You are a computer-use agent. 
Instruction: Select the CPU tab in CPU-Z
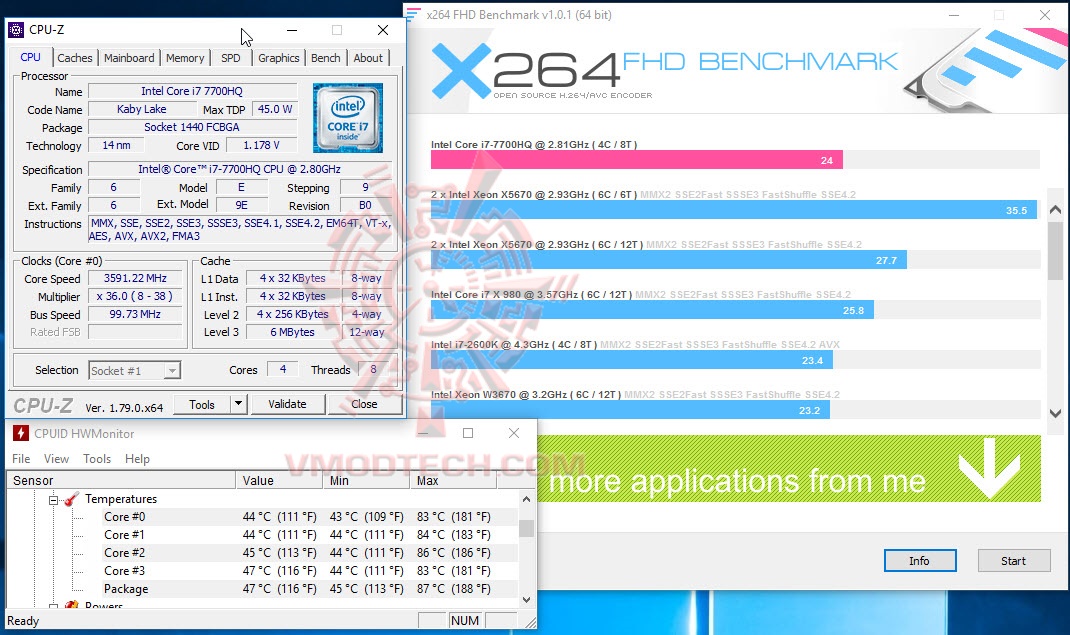[x=30, y=57]
